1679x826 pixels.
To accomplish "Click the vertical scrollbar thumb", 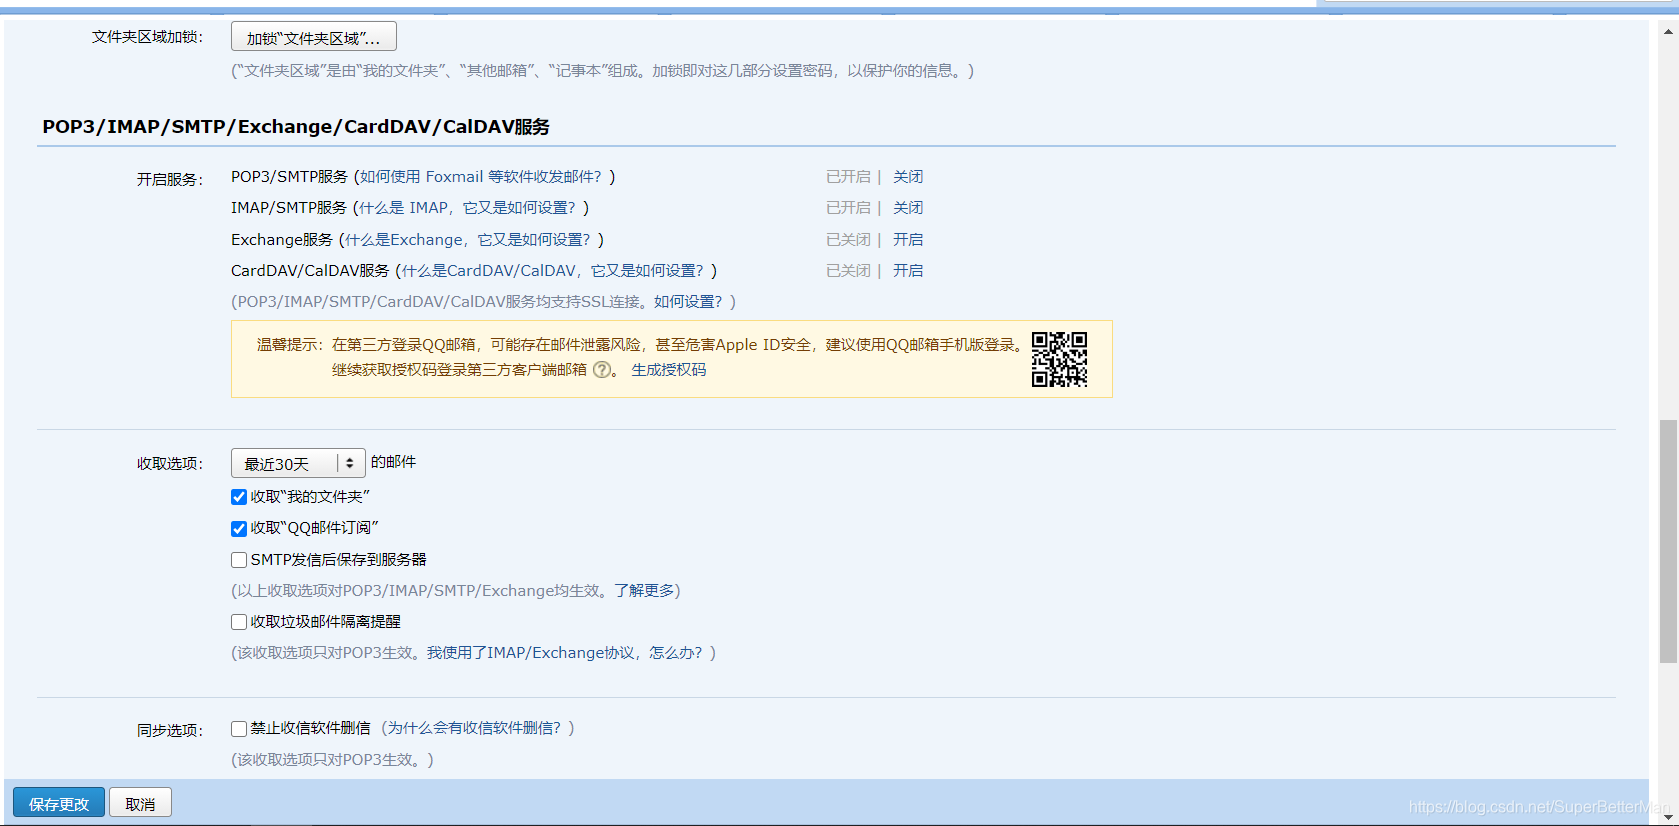I will click(x=1668, y=541).
